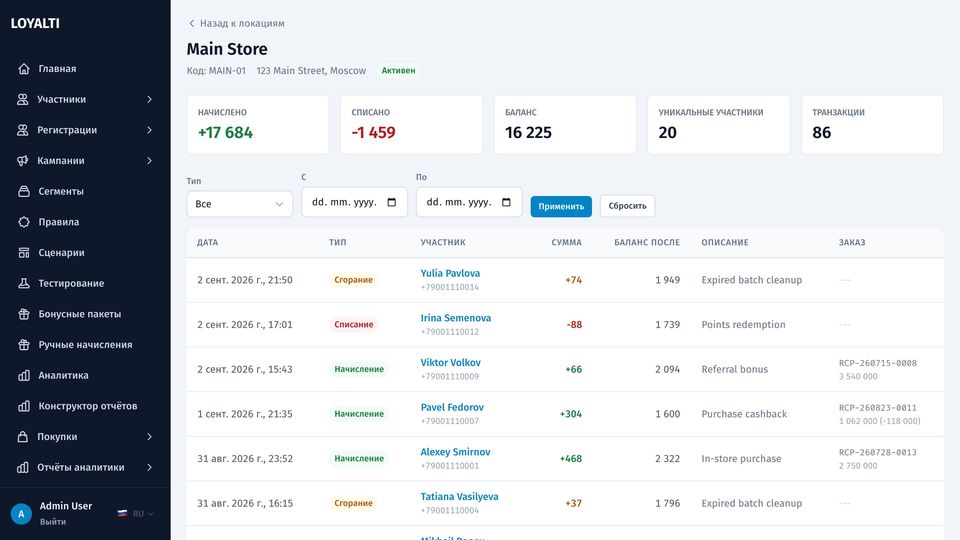Click the Referral bonus description

click(735, 369)
